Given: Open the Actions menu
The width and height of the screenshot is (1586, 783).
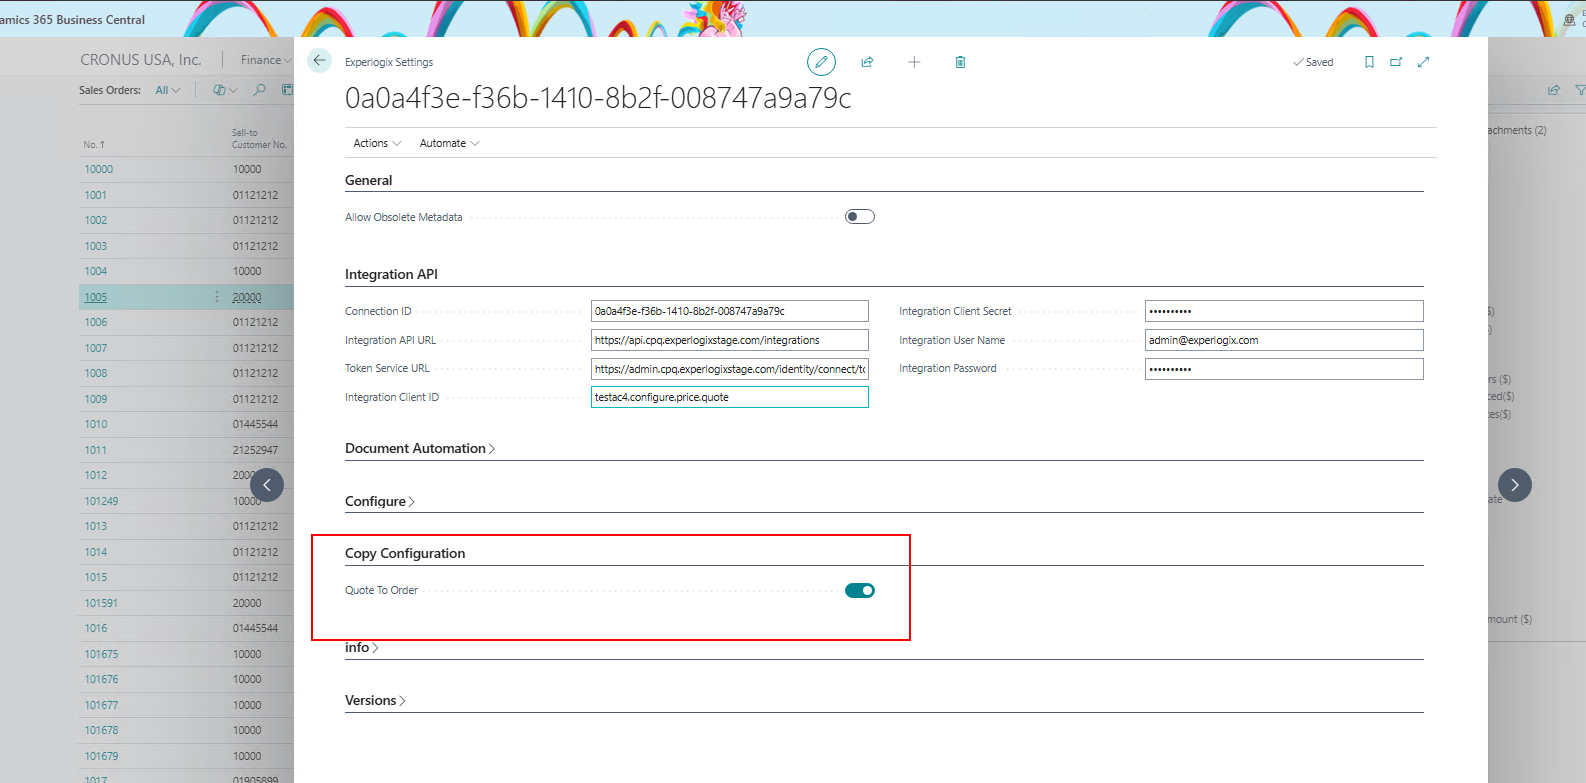Looking at the screenshot, I should 377,143.
